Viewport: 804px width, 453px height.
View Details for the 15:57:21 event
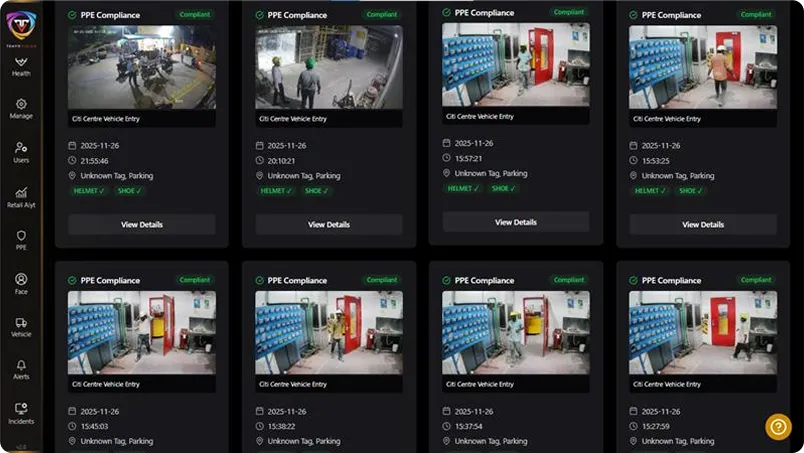point(516,222)
